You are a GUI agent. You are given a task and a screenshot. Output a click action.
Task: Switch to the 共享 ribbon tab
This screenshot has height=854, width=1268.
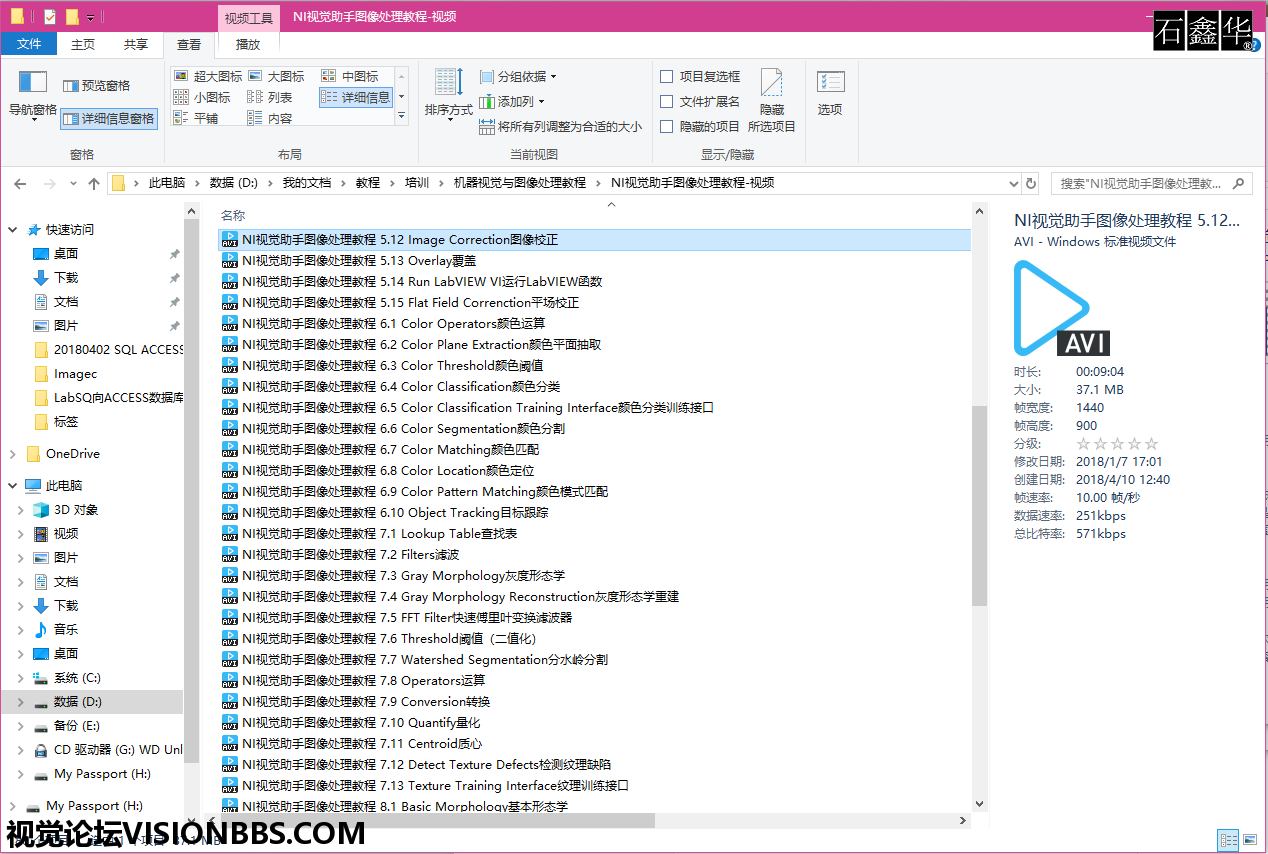coord(136,44)
